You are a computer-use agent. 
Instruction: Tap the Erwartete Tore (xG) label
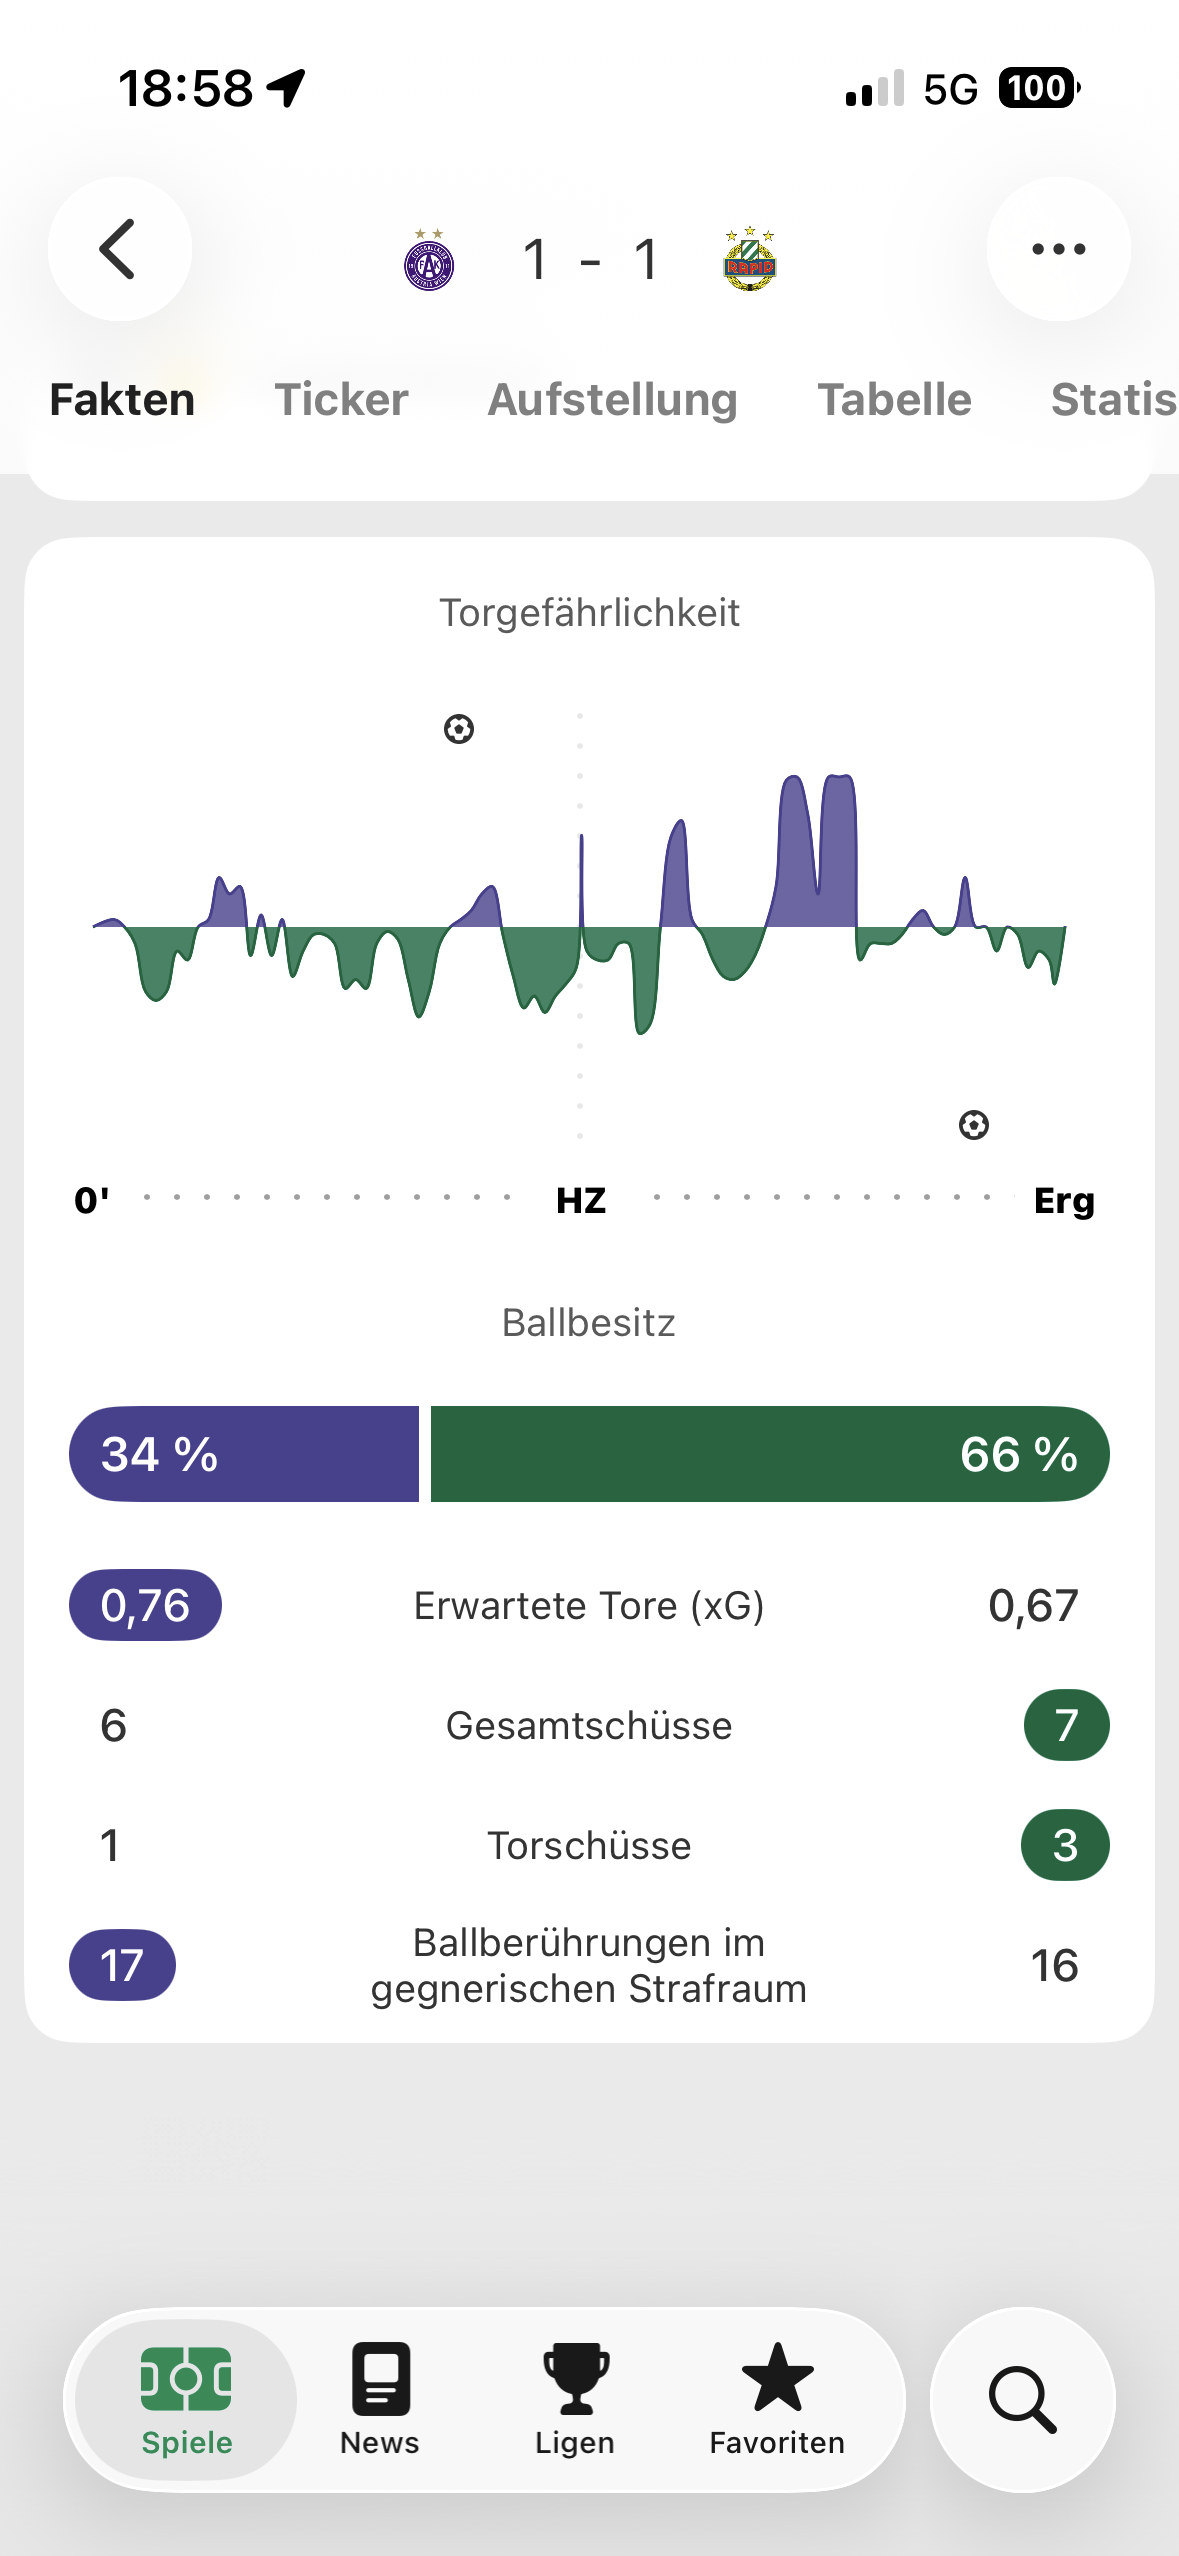point(589,1606)
